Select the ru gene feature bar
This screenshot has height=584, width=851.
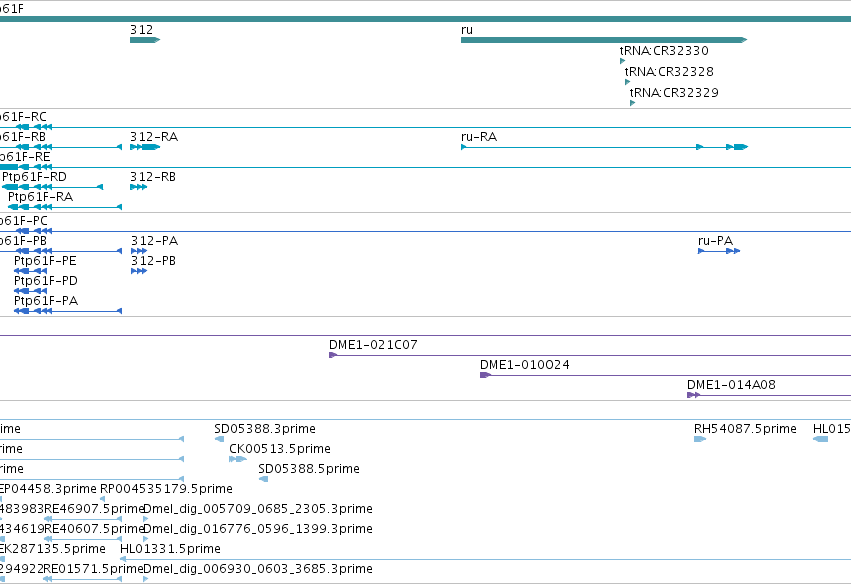pos(604,40)
